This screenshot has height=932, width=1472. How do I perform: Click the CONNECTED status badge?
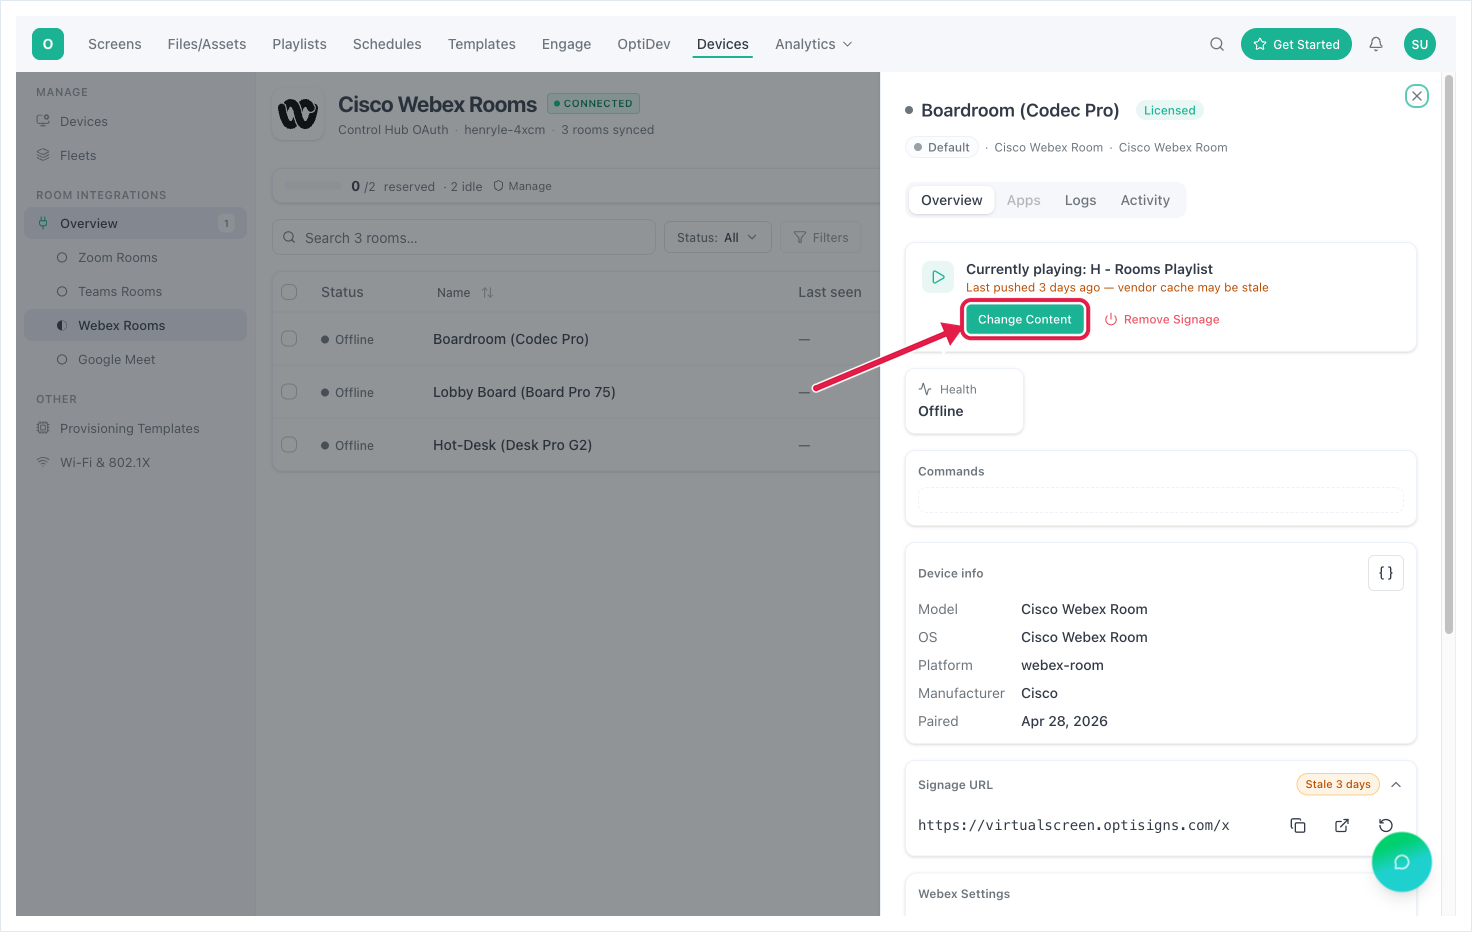pyautogui.click(x=593, y=103)
